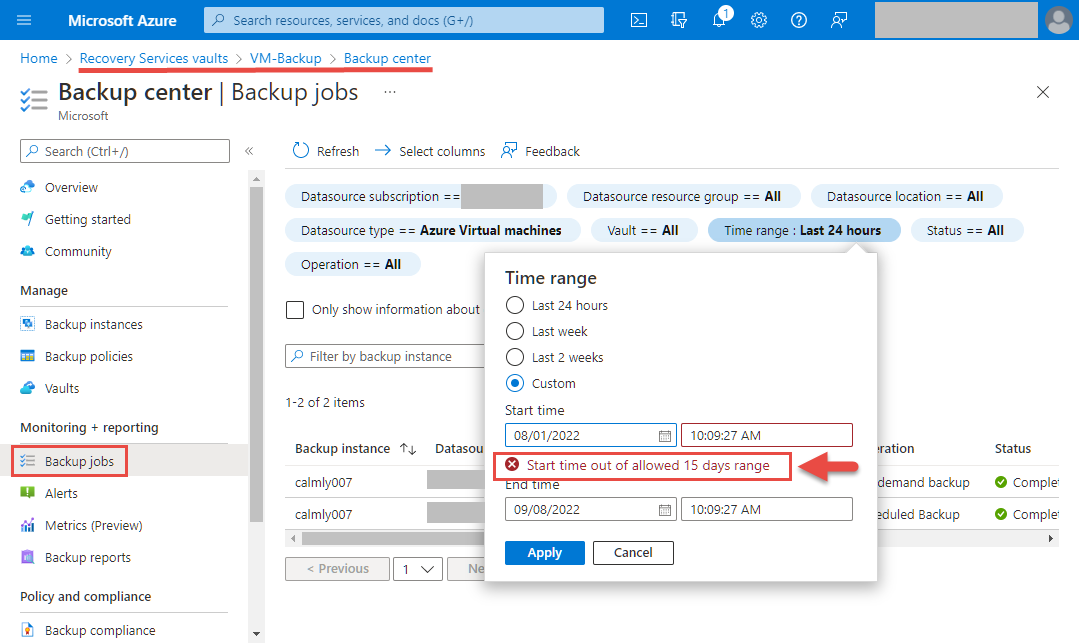The width and height of the screenshot is (1079, 643).
Task: Open the Status == All filter pill
Action: point(967,231)
